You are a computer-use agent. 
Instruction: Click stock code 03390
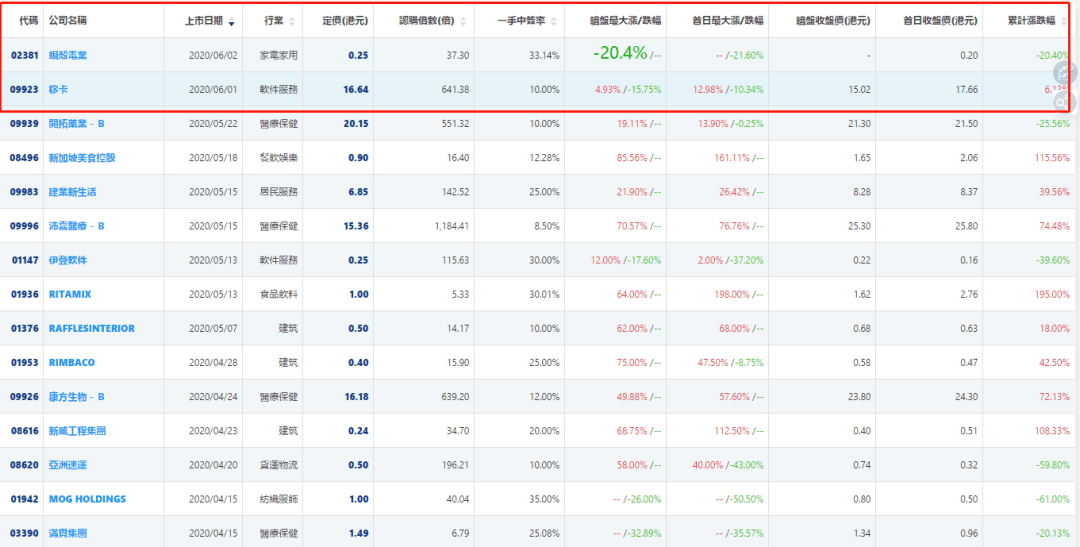[x=24, y=533]
